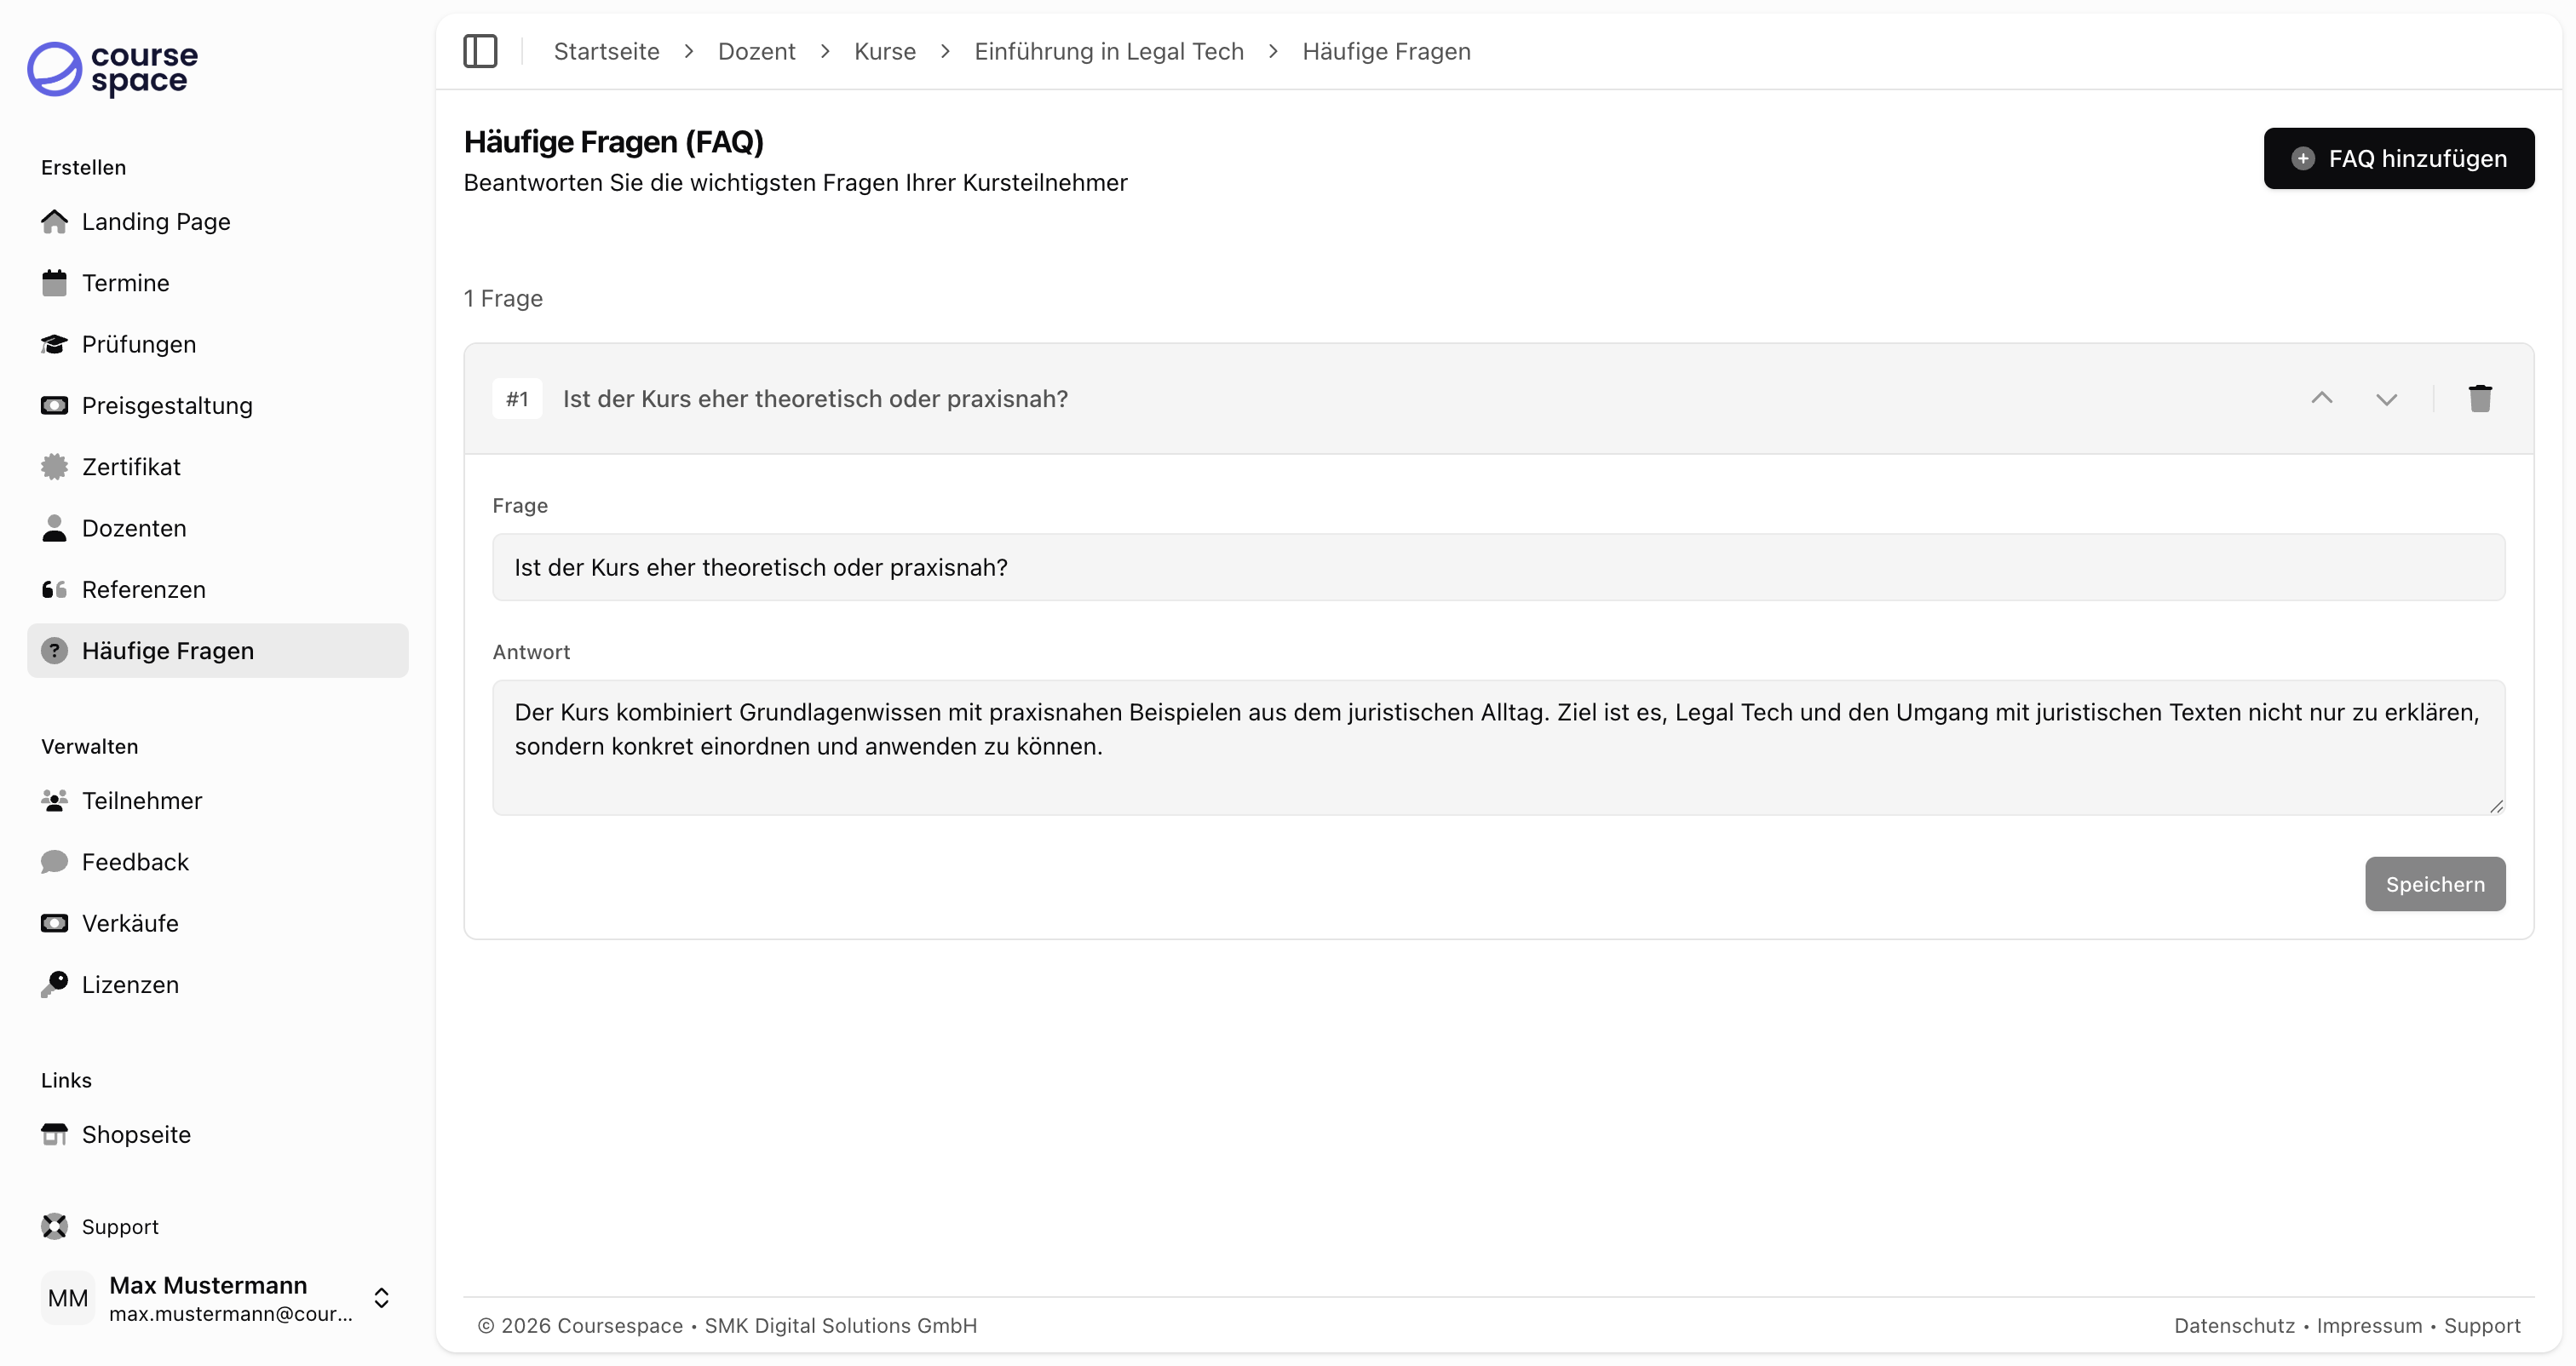
Task: Open Termine via the calendar icon
Action: (x=55, y=283)
